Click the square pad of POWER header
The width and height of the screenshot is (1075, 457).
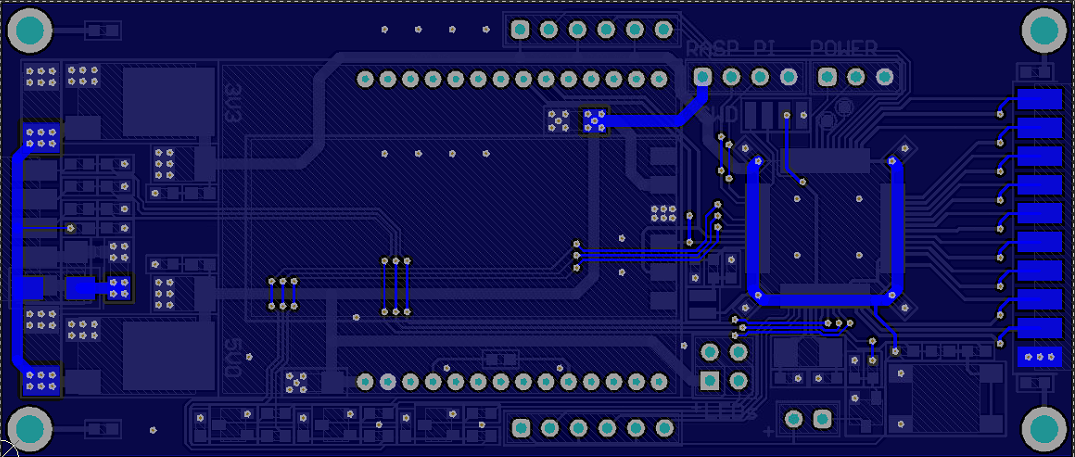[x=828, y=77]
